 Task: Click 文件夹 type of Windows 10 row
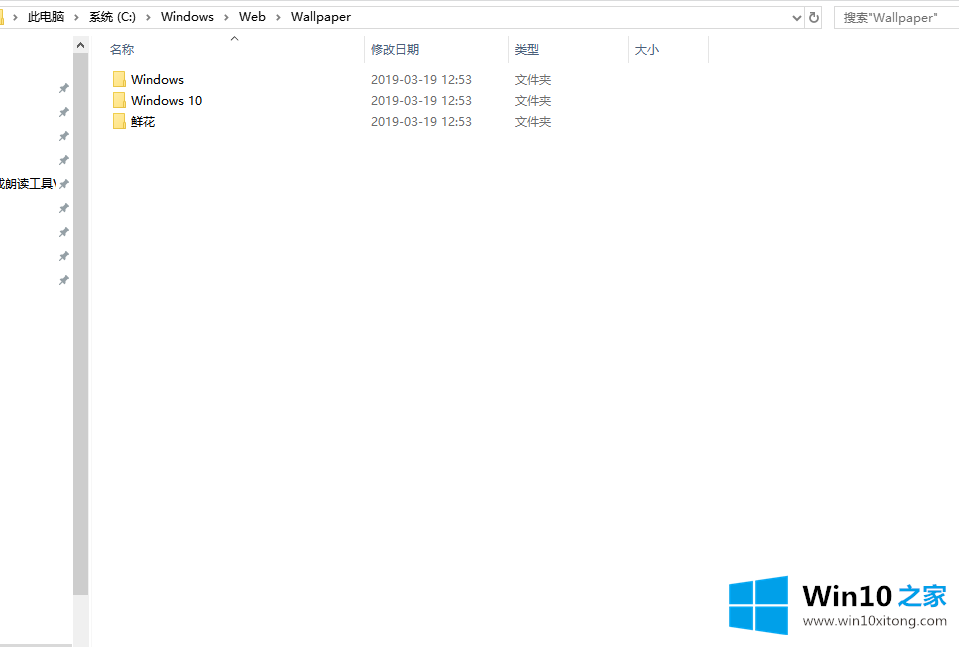point(533,100)
